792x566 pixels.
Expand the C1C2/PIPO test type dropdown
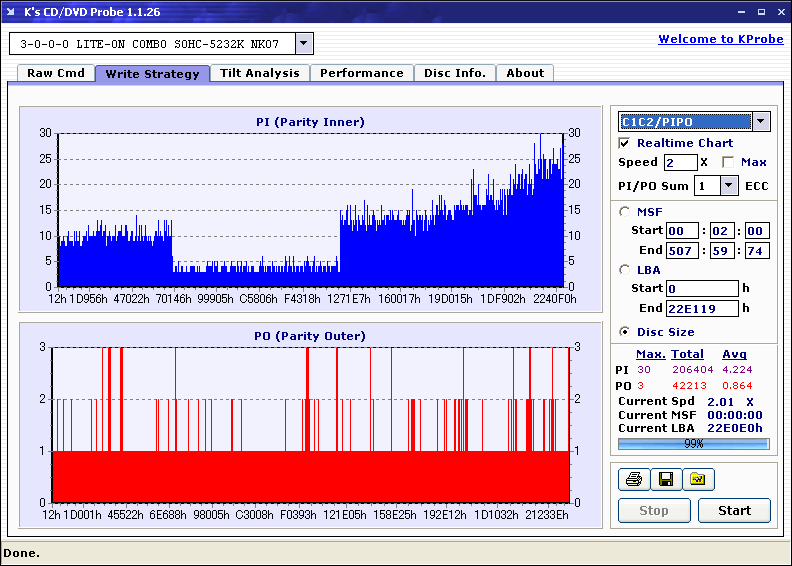coord(760,122)
